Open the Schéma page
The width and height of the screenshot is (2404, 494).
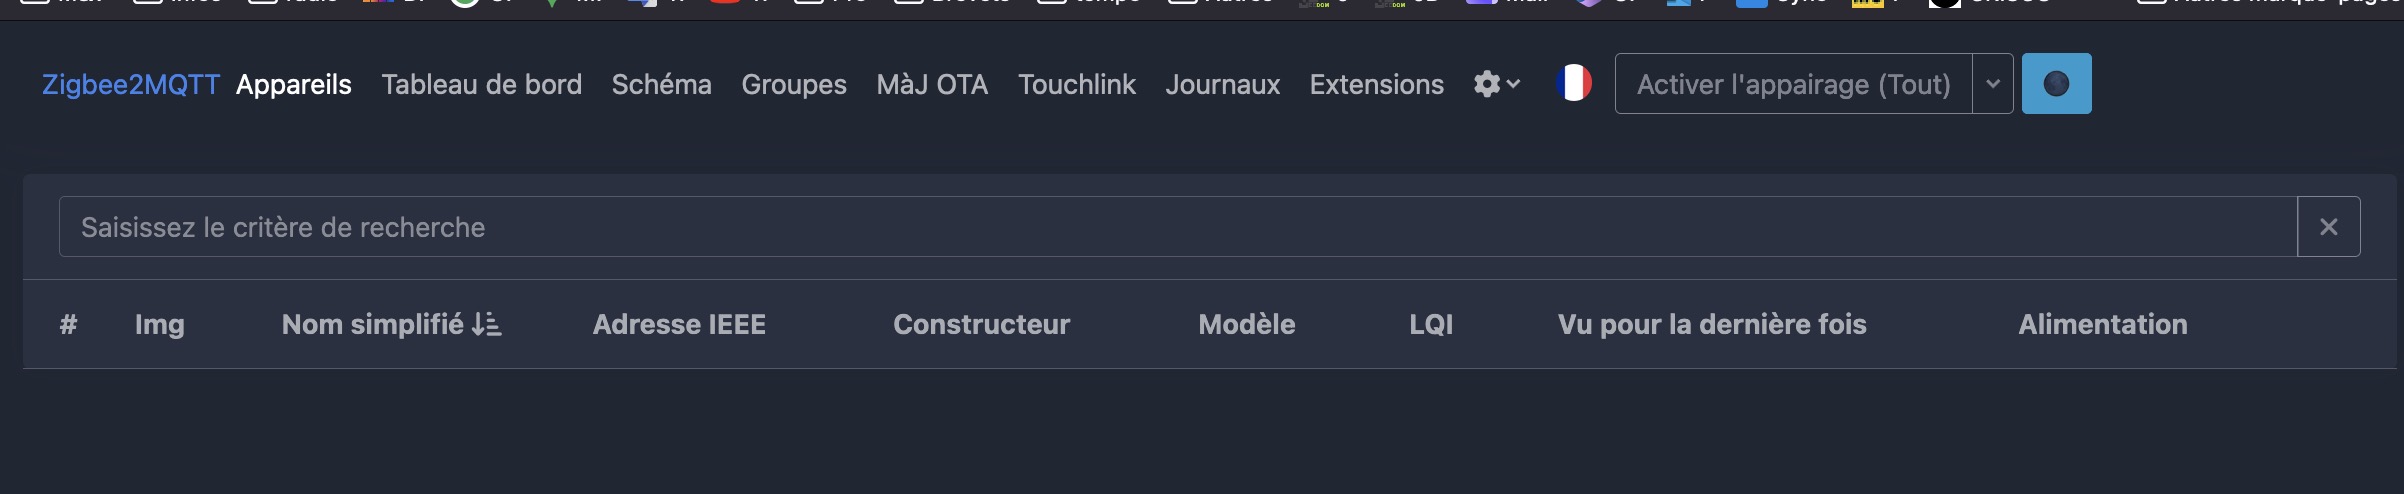[661, 84]
